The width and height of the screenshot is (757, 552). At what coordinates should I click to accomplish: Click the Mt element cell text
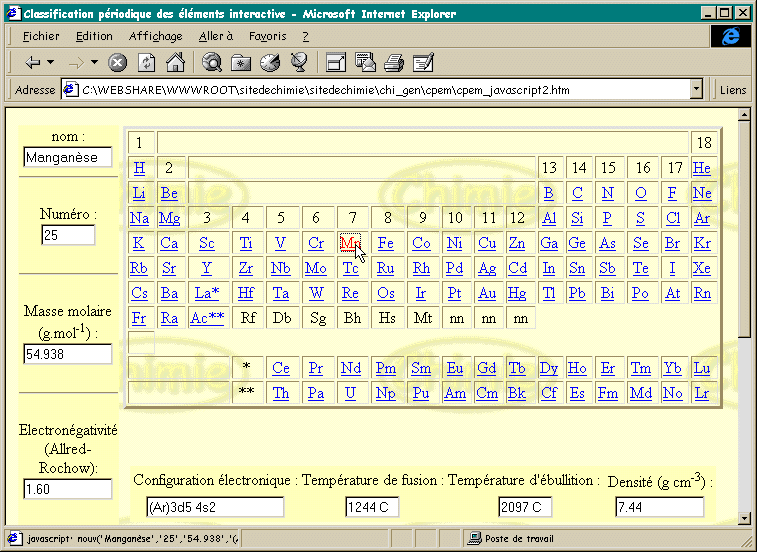(x=423, y=318)
